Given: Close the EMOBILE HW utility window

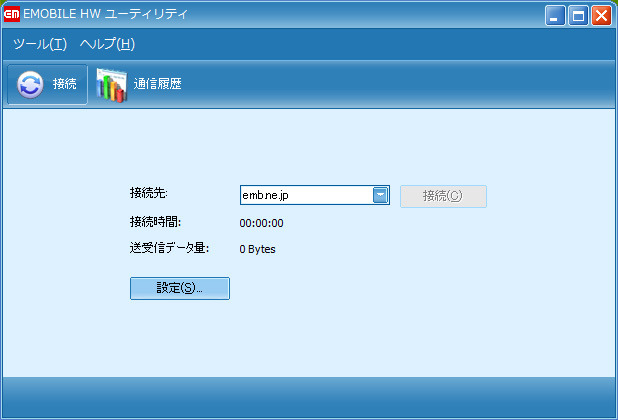Looking at the screenshot, I should tap(601, 16).
